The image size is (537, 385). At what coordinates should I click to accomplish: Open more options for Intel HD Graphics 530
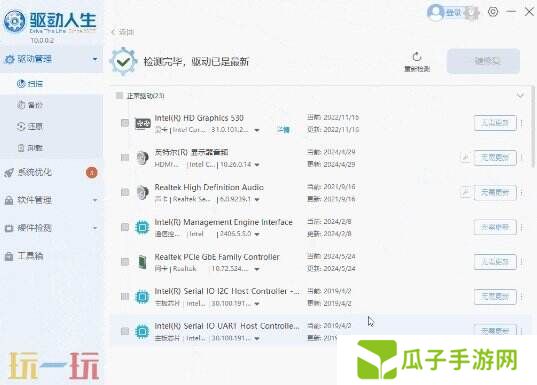click(522, 123)
